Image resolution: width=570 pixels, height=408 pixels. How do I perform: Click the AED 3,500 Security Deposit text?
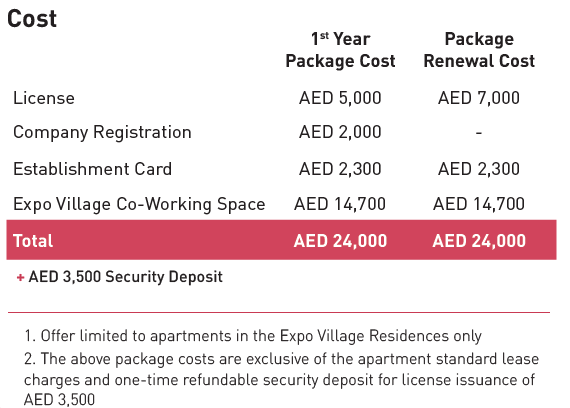tap(125, 277)
